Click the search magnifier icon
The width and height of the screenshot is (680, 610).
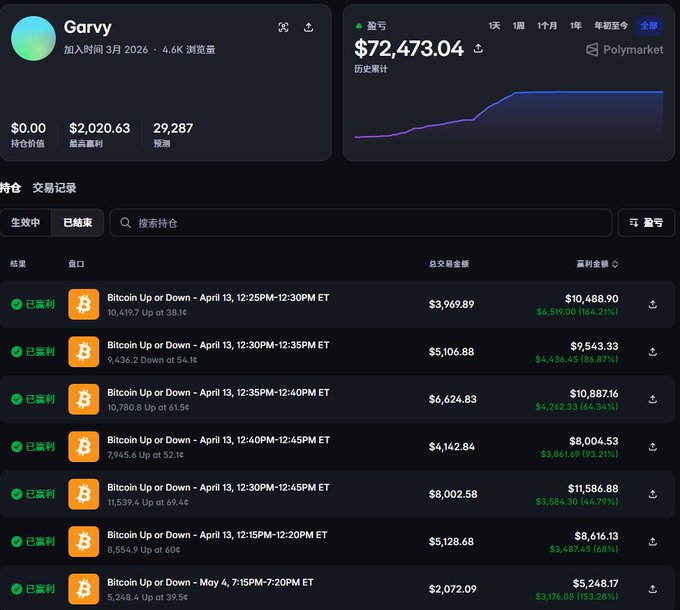pos(125,223)
